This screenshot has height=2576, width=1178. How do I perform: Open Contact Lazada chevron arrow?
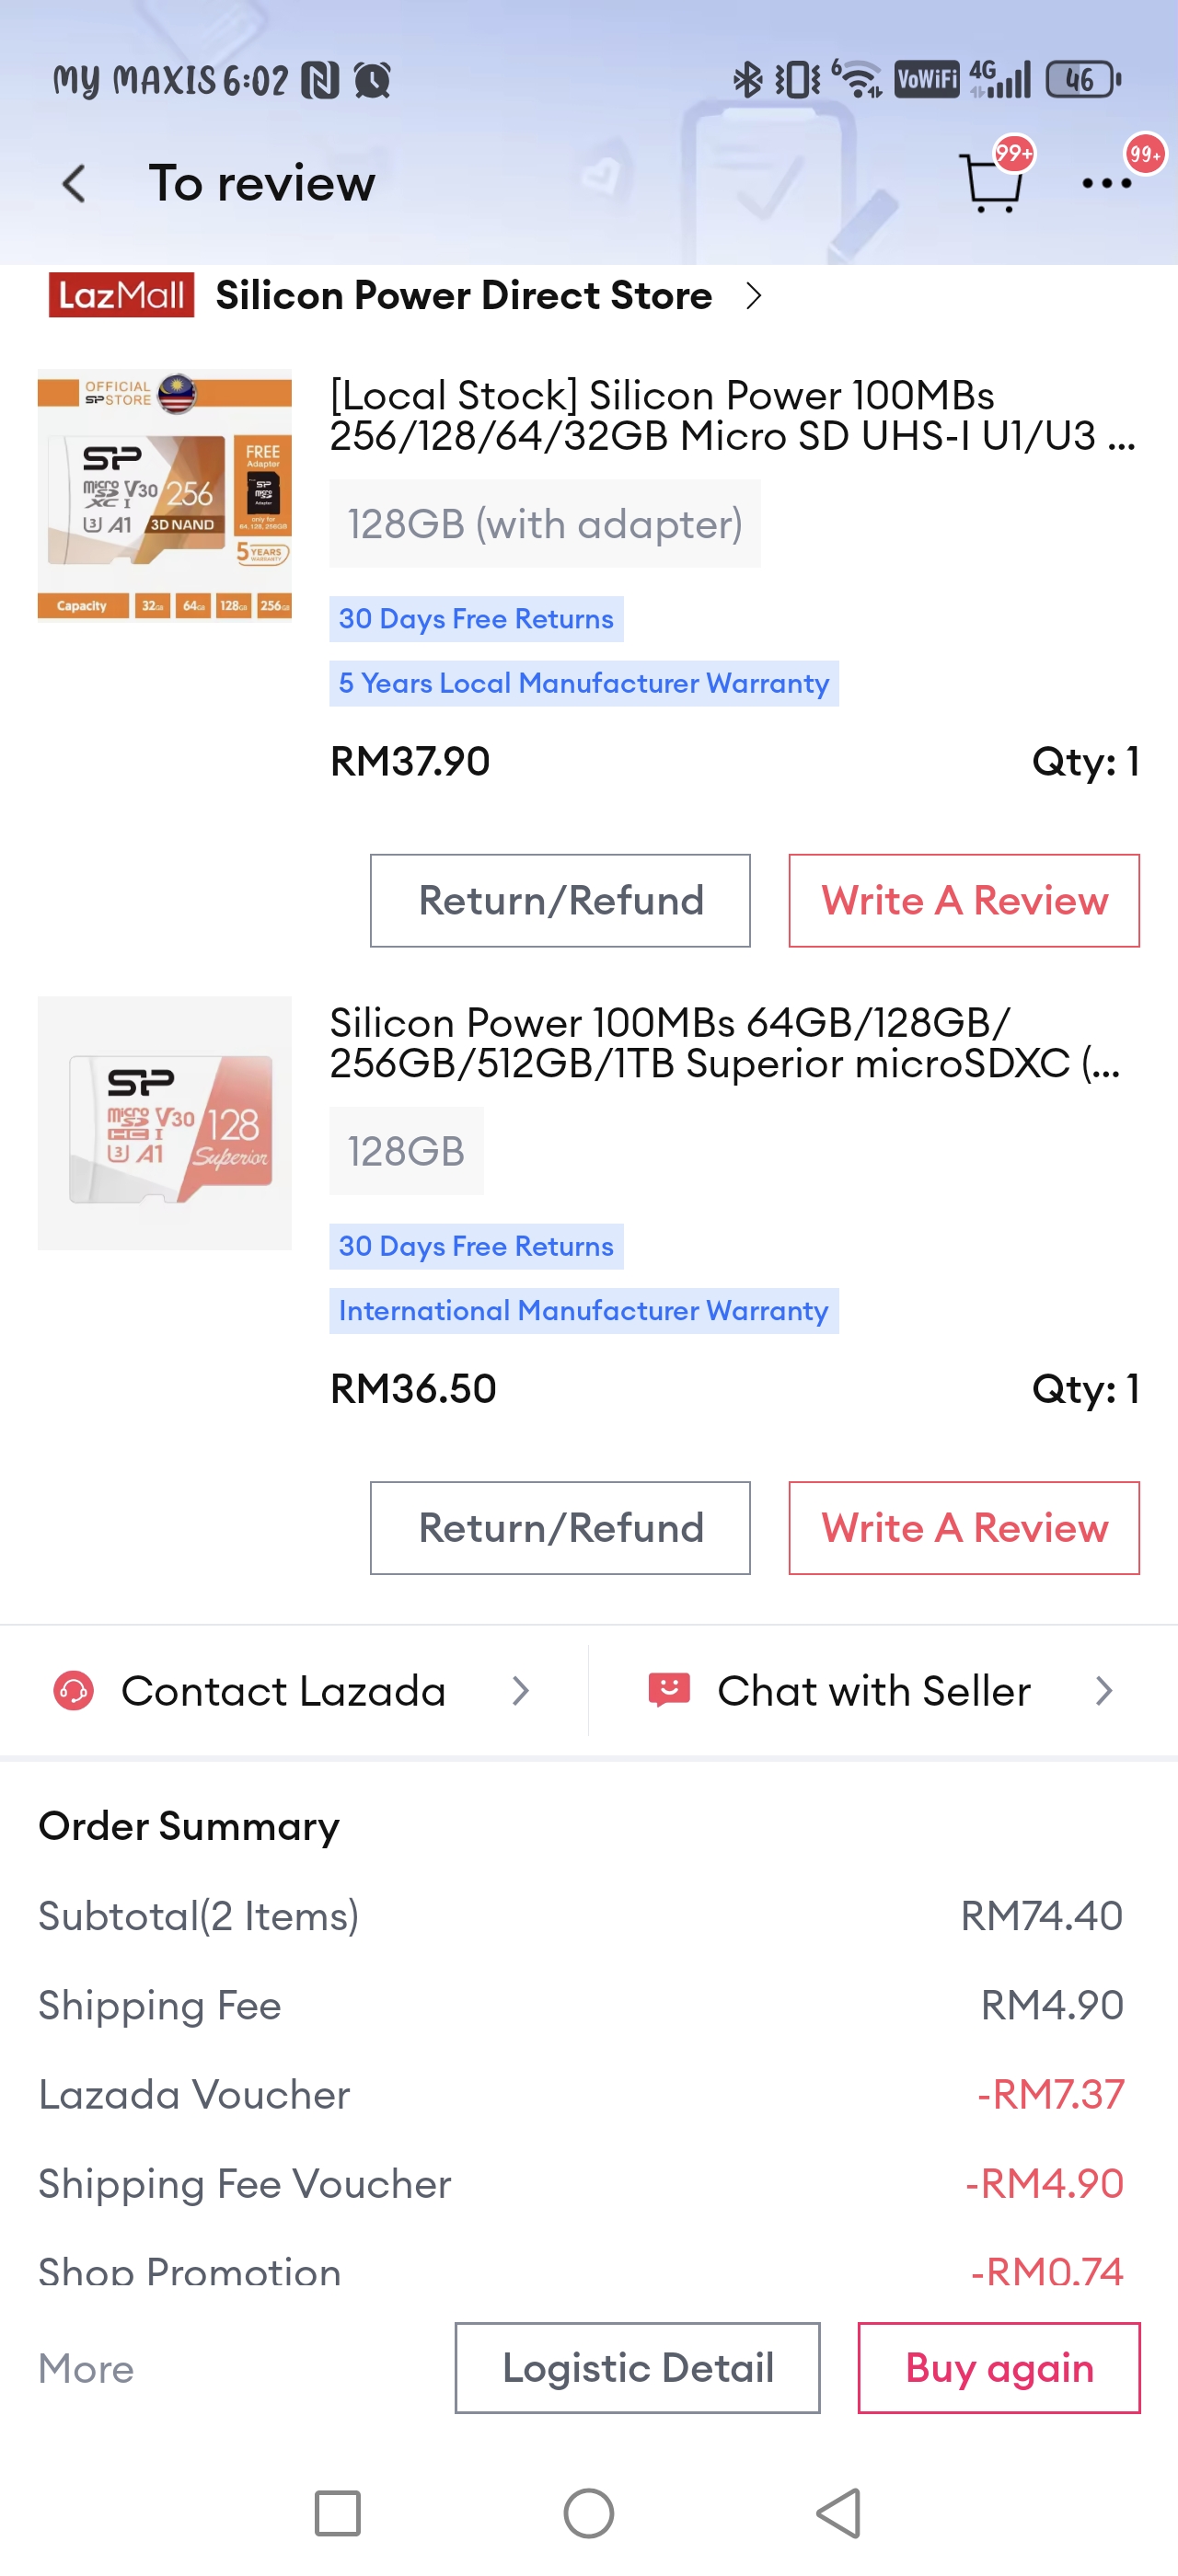pos(520,1691)
